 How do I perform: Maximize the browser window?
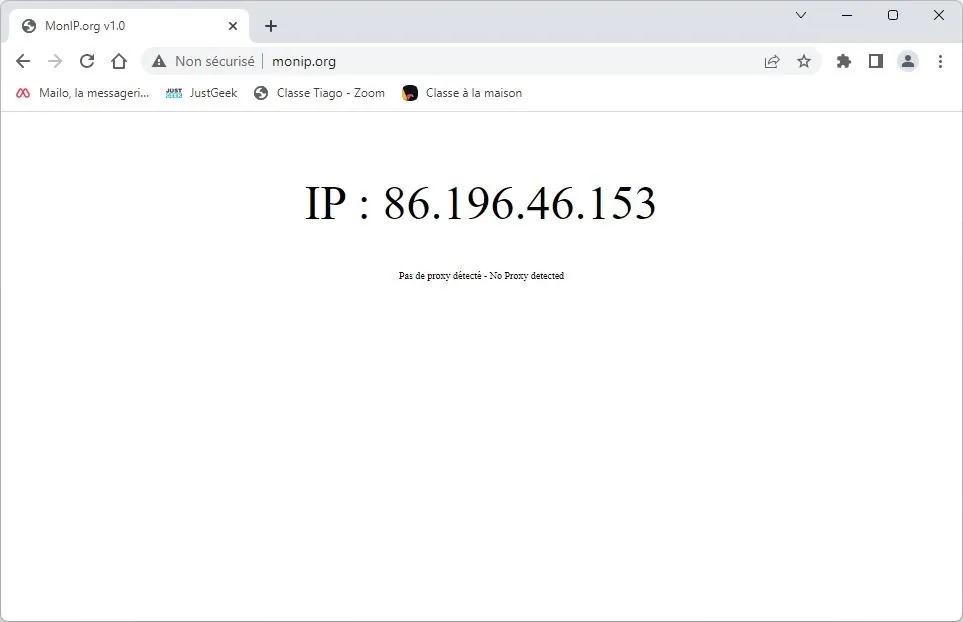click(893, 15)
